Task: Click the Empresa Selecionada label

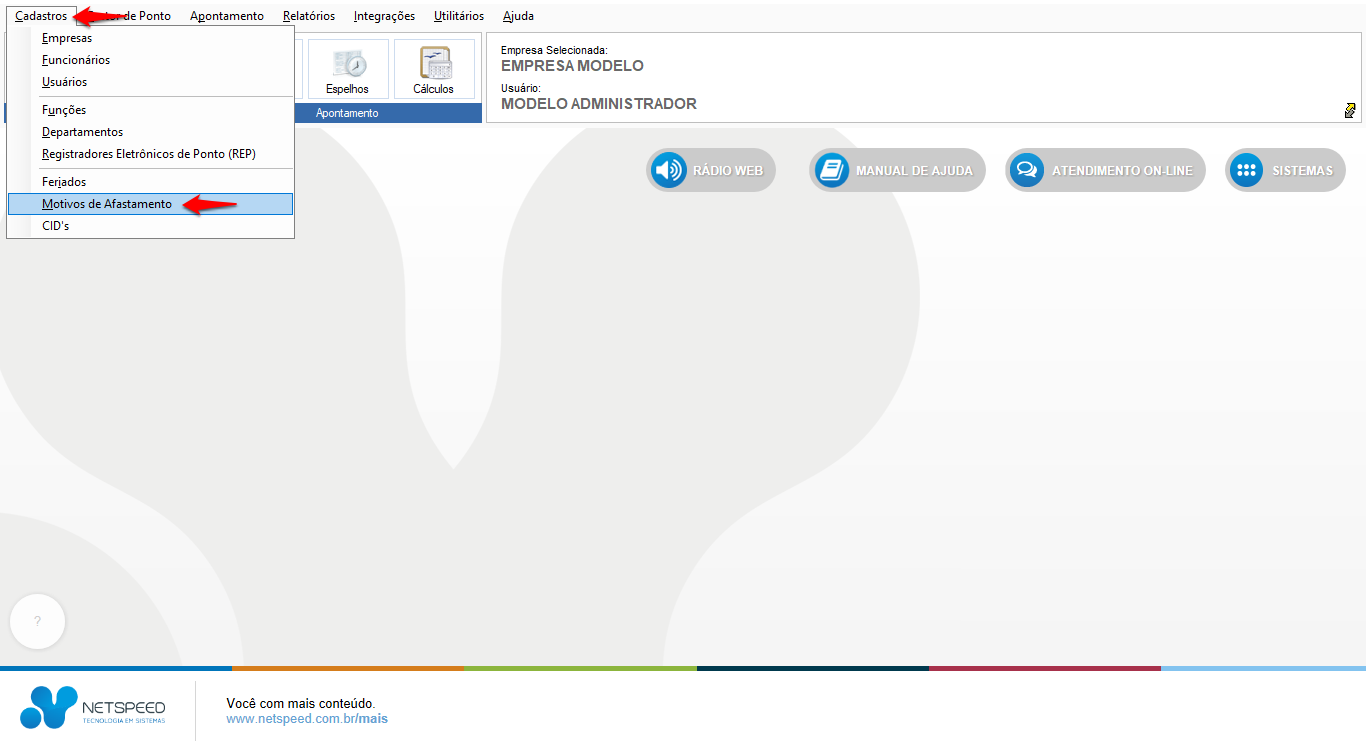Action: pyautogui.click(x=554, y=50)
